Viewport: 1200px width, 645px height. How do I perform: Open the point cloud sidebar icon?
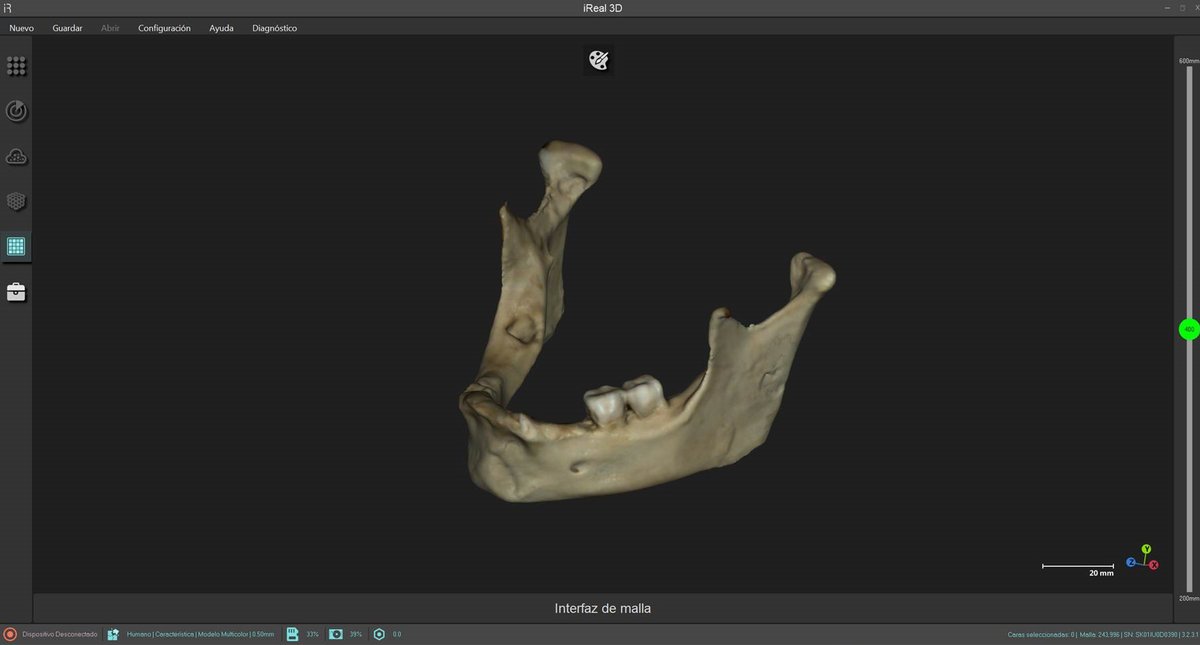[x=16, y=156]
